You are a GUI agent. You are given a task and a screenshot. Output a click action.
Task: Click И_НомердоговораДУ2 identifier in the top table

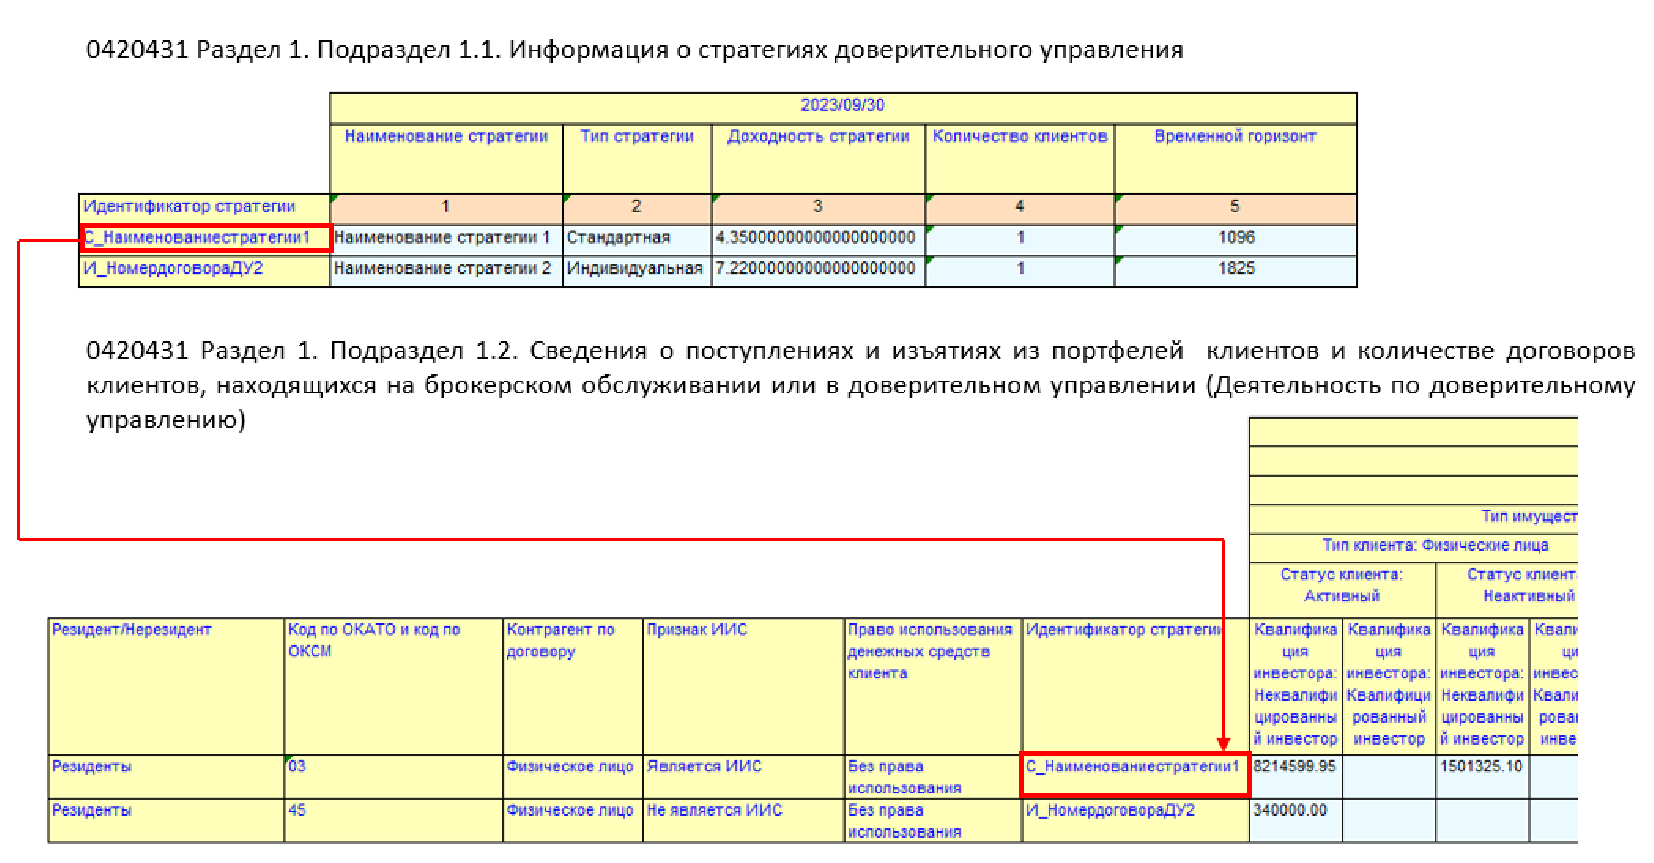point(174,269)
